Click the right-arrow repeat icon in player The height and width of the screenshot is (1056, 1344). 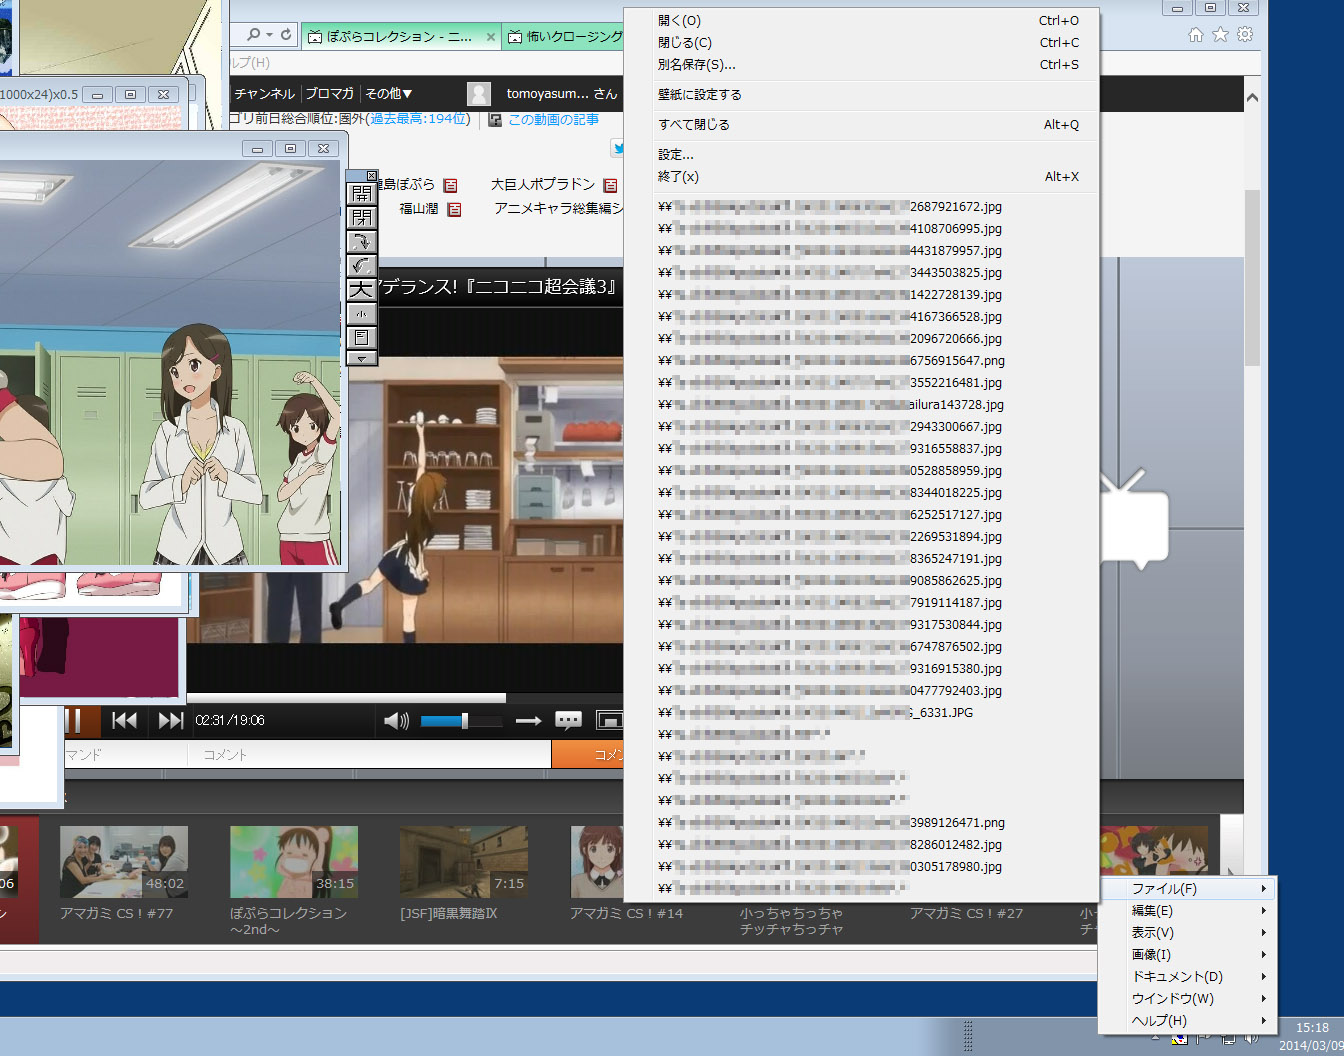click(x=528, y=720)
